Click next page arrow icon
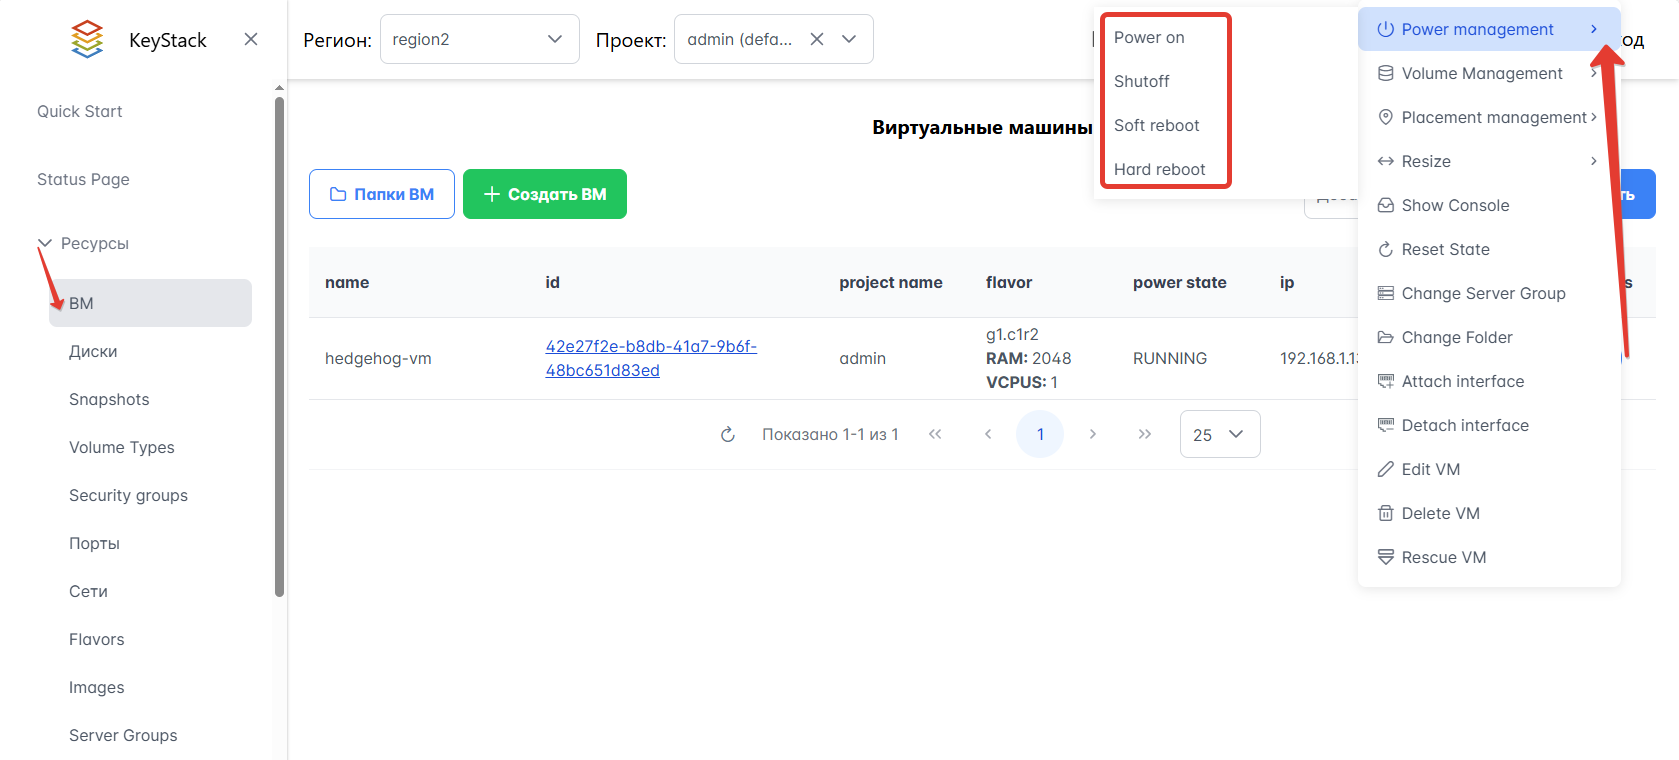 tap(1093, 434)
